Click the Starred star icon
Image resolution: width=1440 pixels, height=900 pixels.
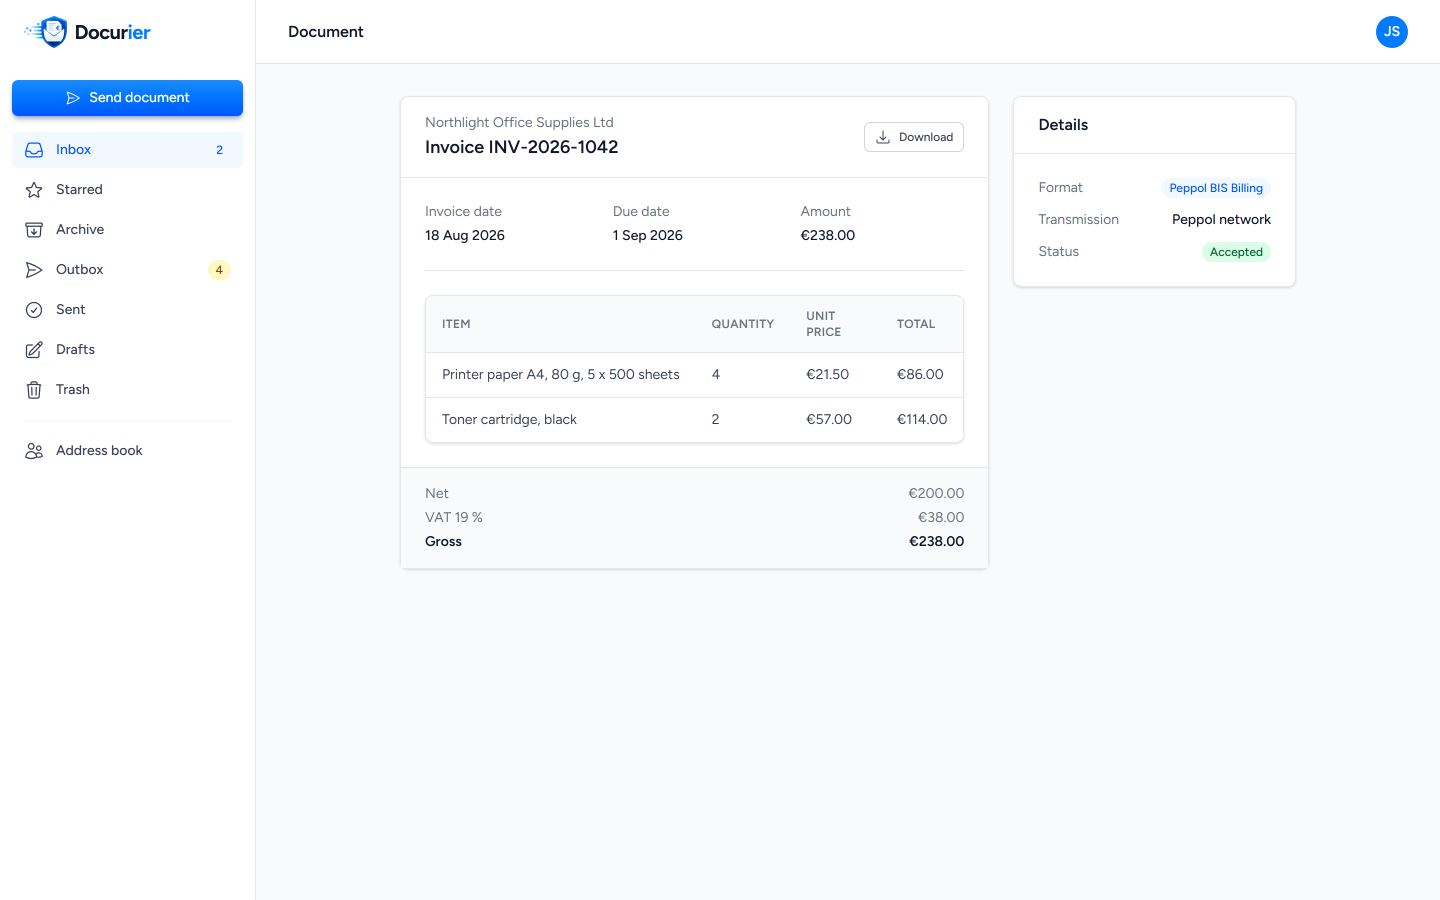point(34,190)
